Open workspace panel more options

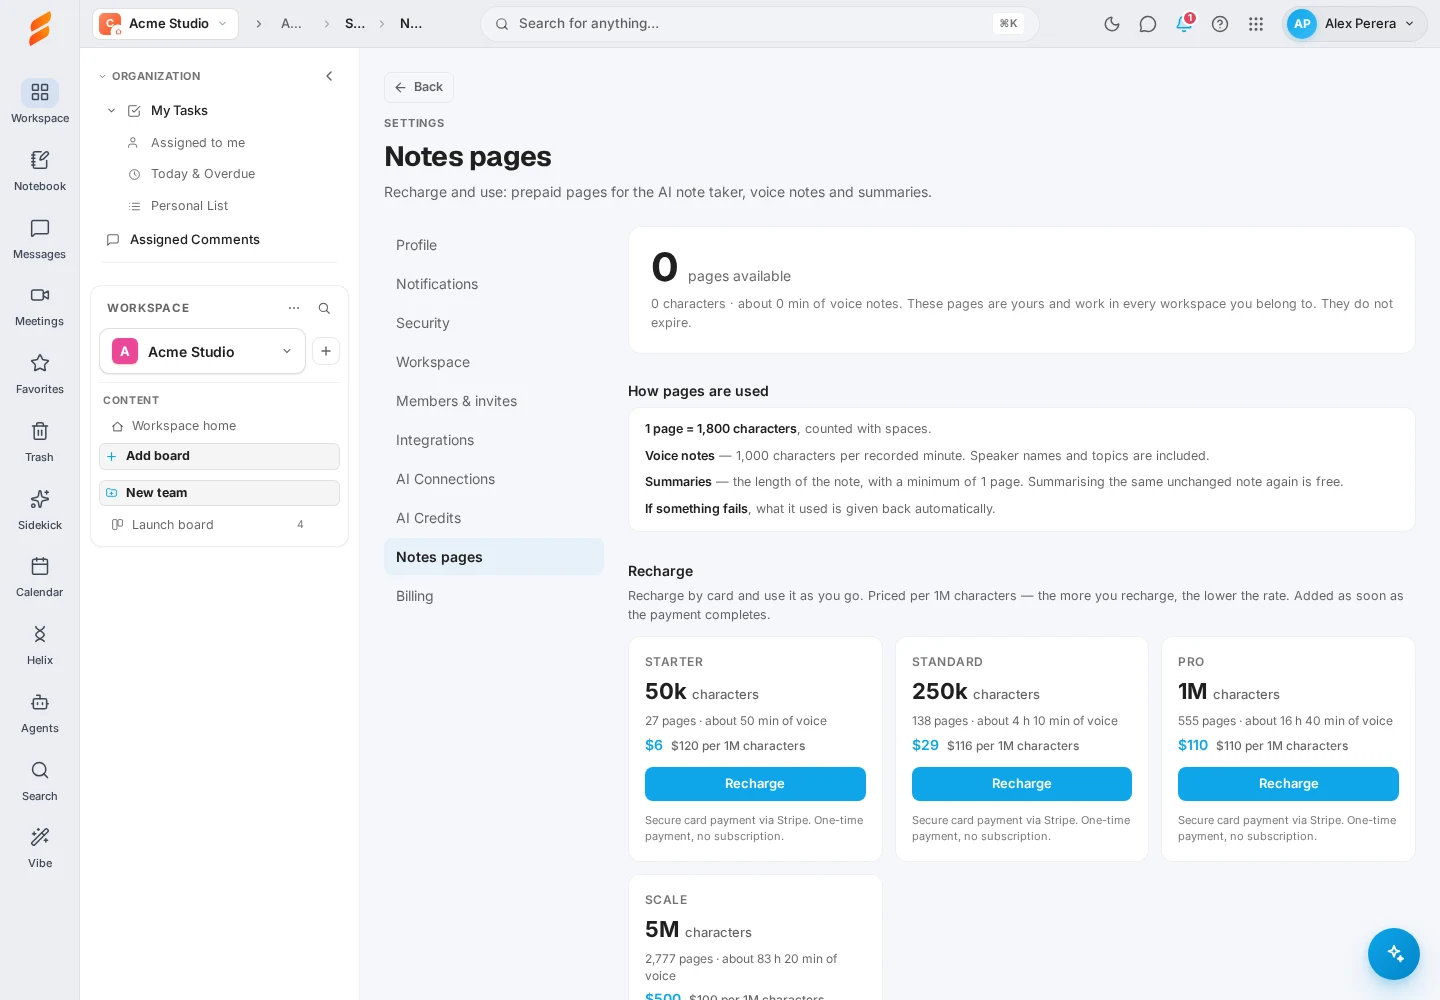[294, 308]
